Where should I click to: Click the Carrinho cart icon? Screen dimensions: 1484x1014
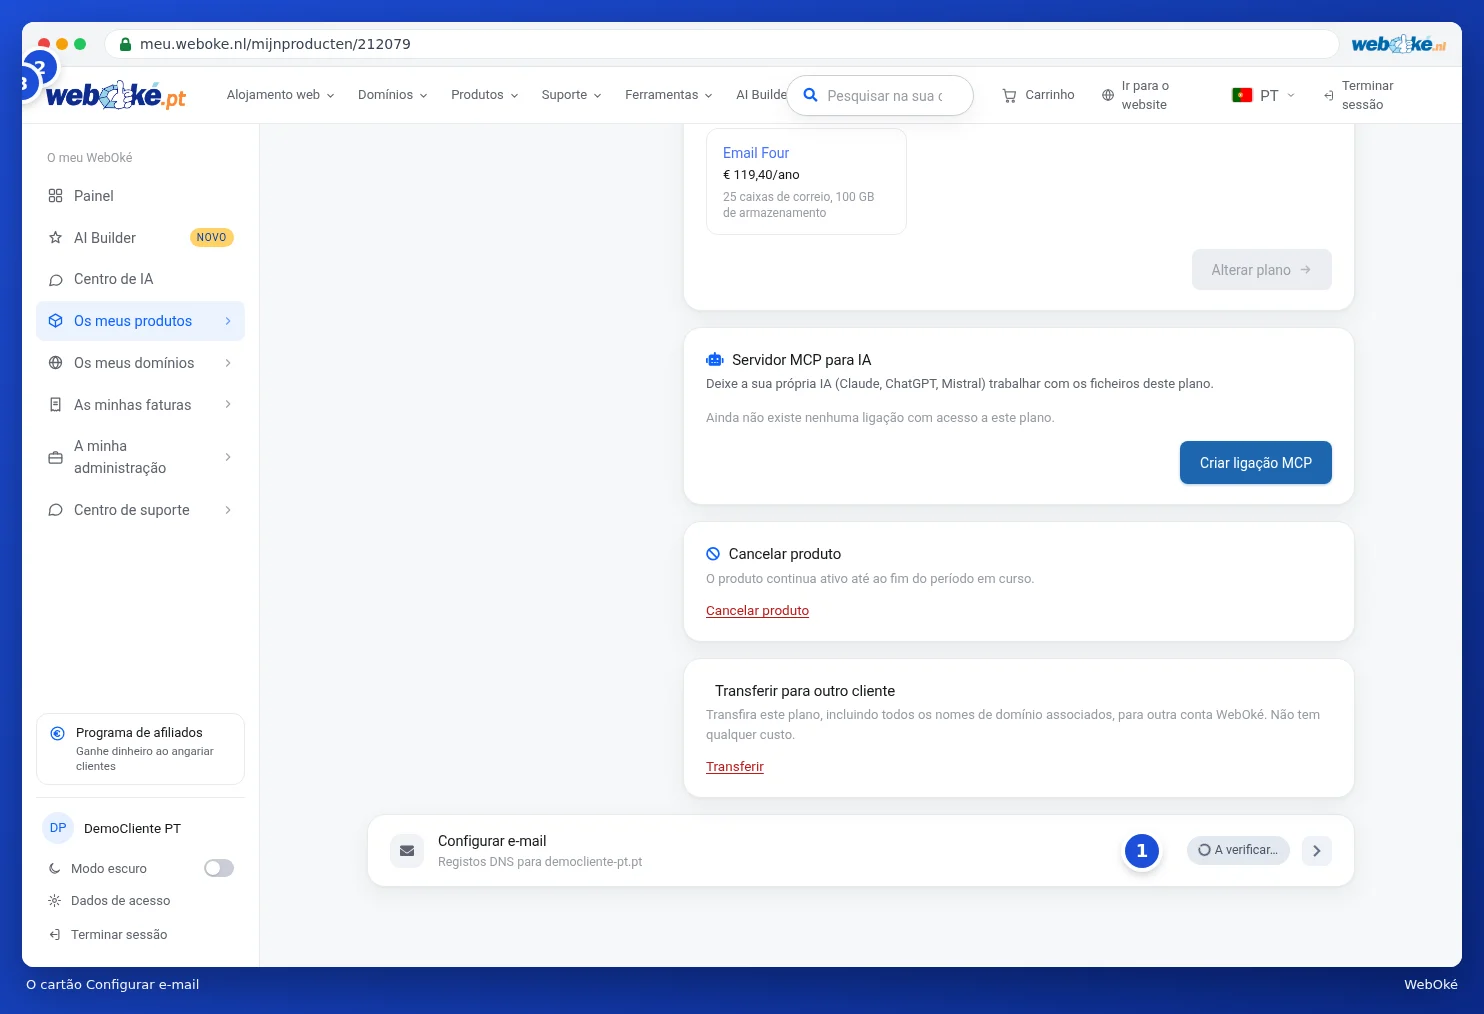tap(1009, 95)
